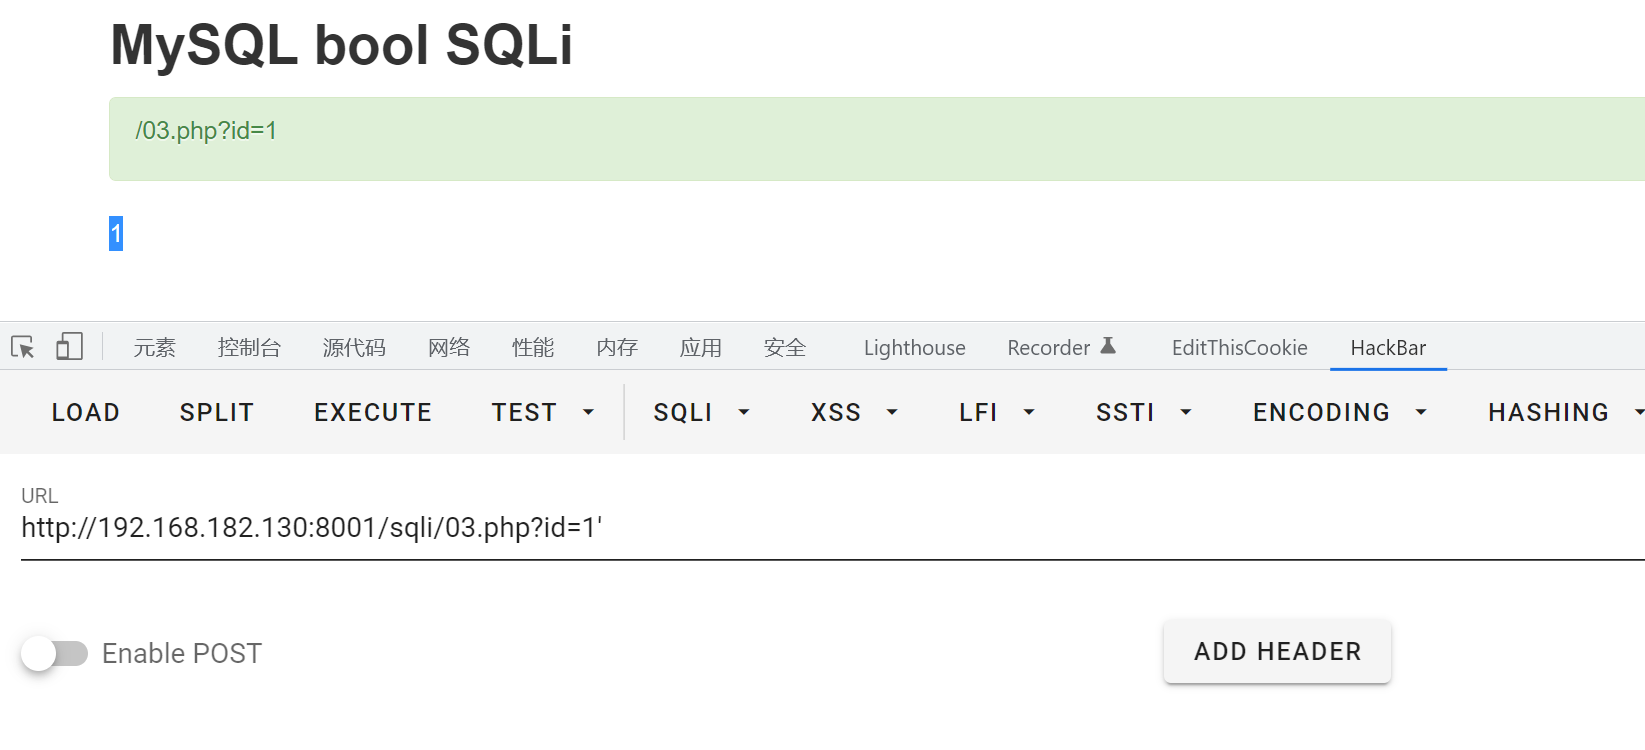Click the EXECUTE button in HackBar
This screenshot has width=1645, height=750.
[372, 411]
